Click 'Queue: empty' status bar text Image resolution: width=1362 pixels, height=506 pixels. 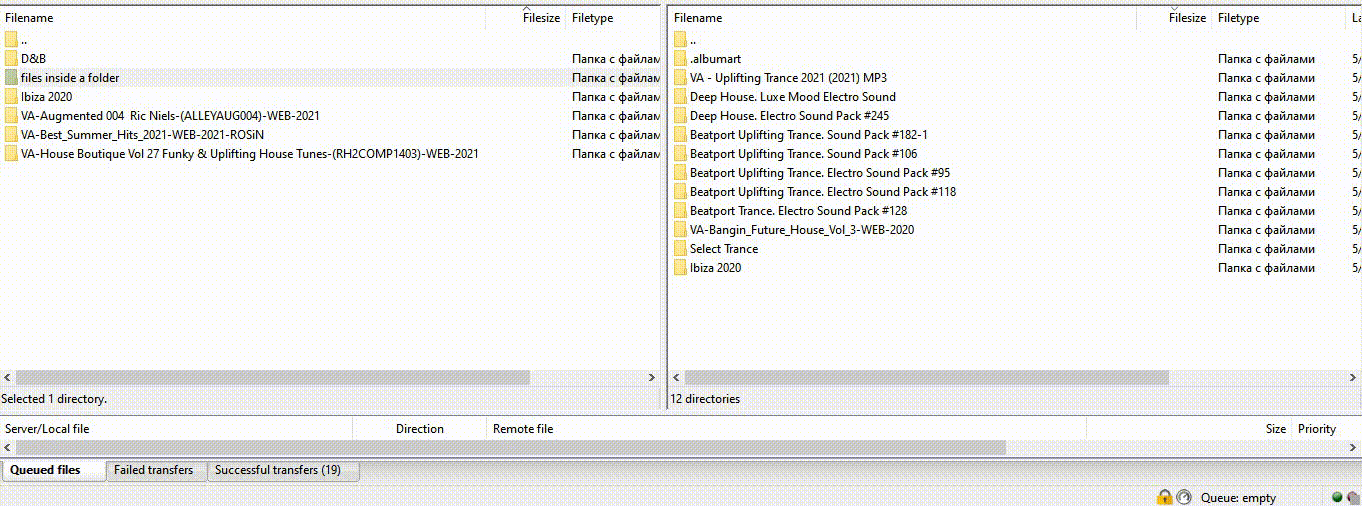pyautogui.click(x=1238, y=498)
